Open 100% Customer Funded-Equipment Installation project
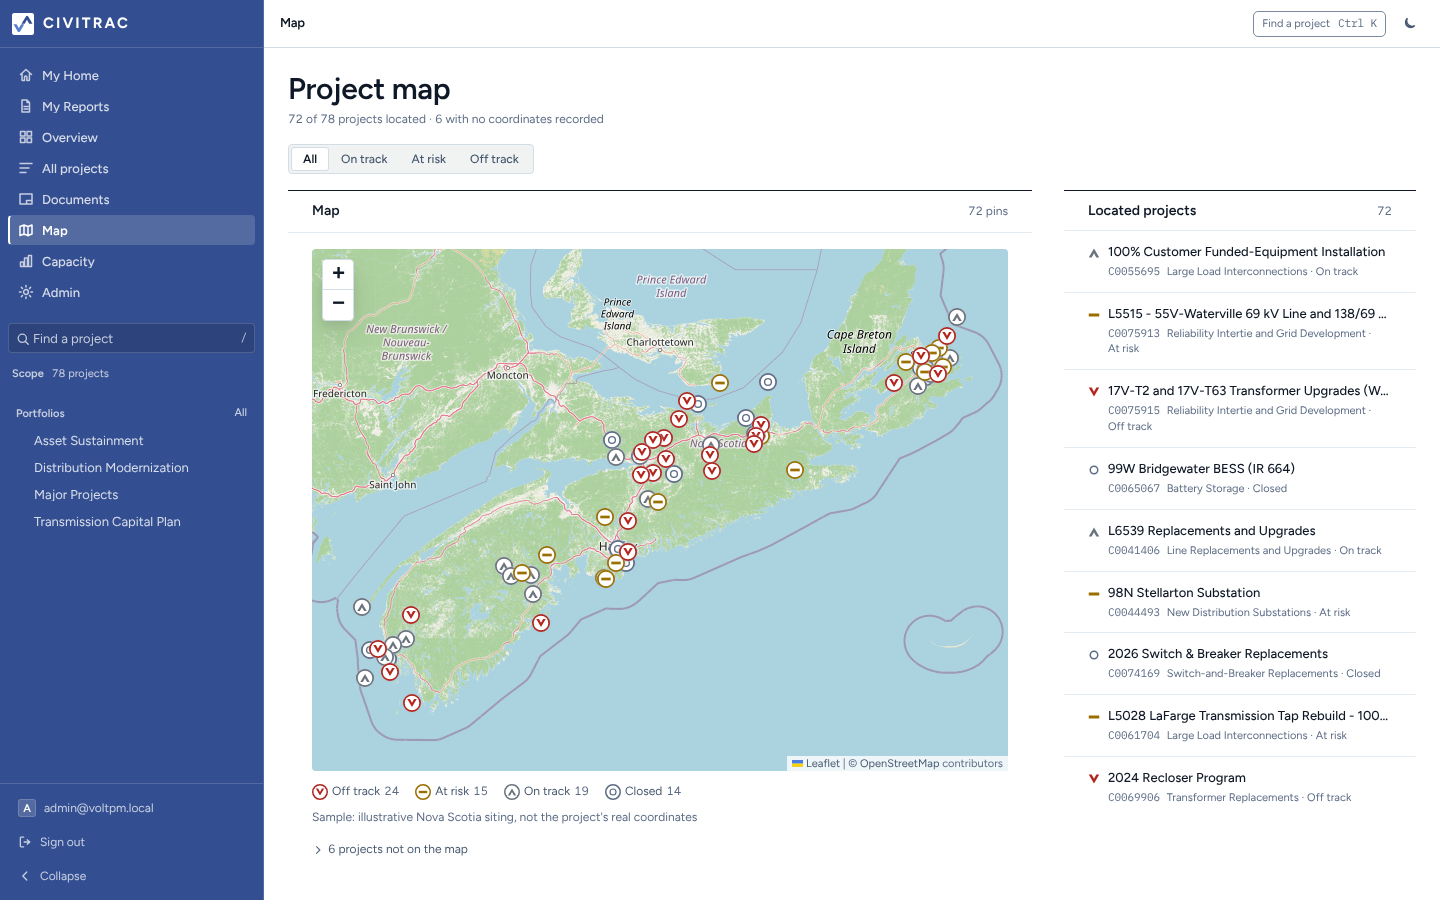The height and width of the screenshot is (900, 1440). coord(1240,262)
